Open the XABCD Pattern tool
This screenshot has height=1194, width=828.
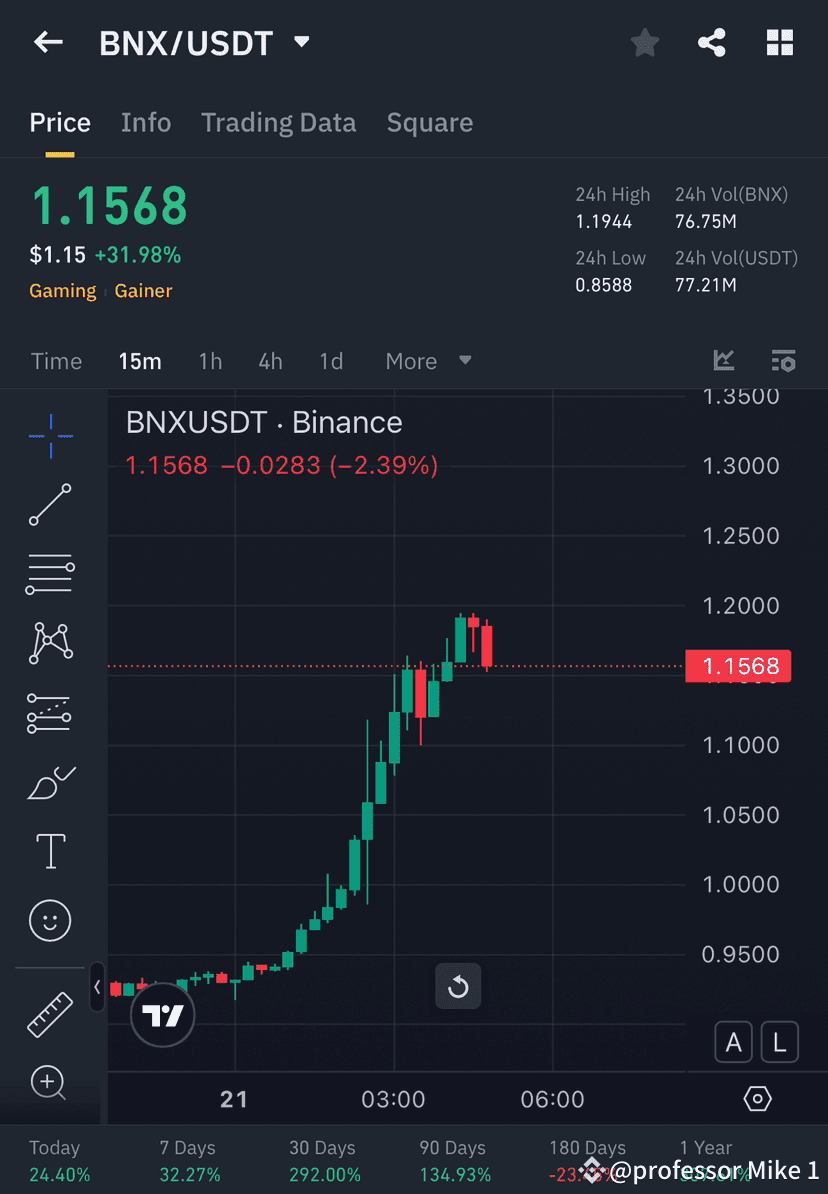click(50, 643)
